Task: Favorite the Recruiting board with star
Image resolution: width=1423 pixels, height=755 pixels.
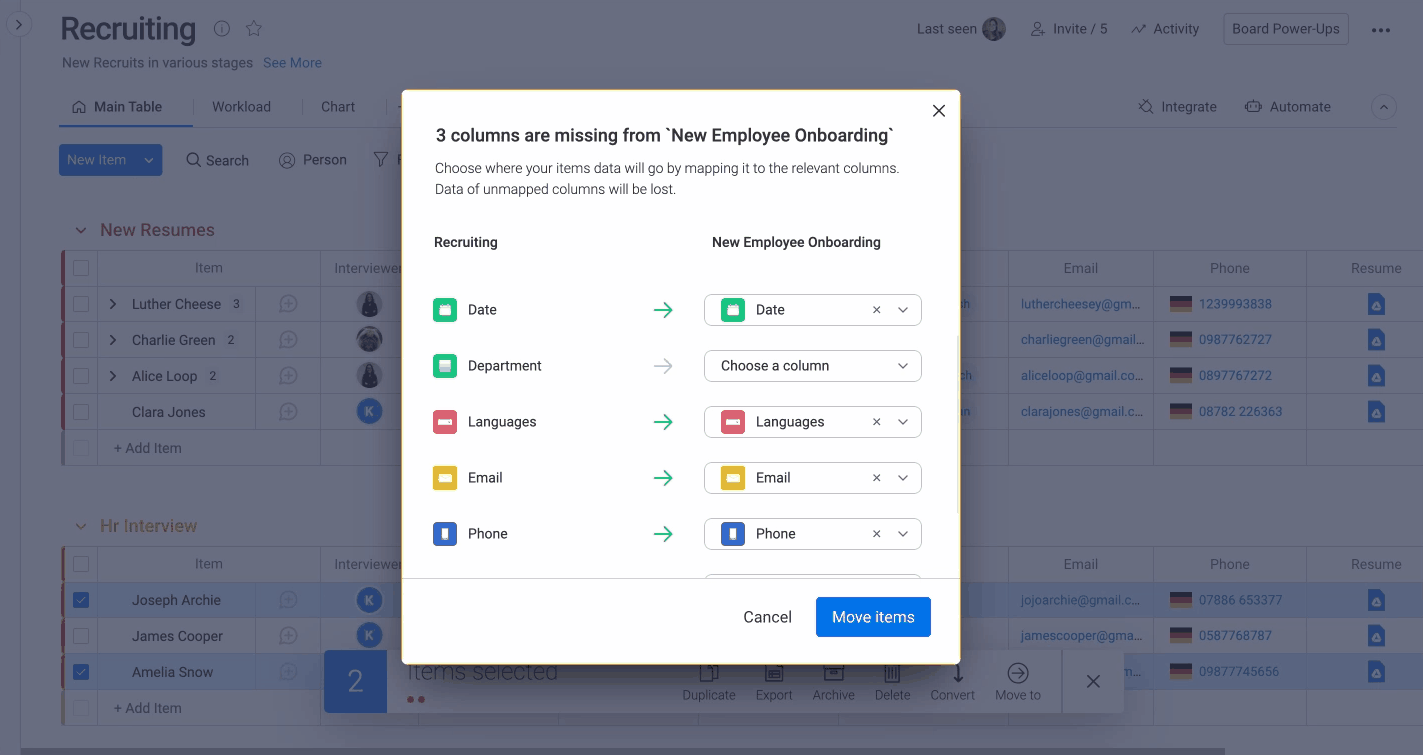Action: point(254,29)
